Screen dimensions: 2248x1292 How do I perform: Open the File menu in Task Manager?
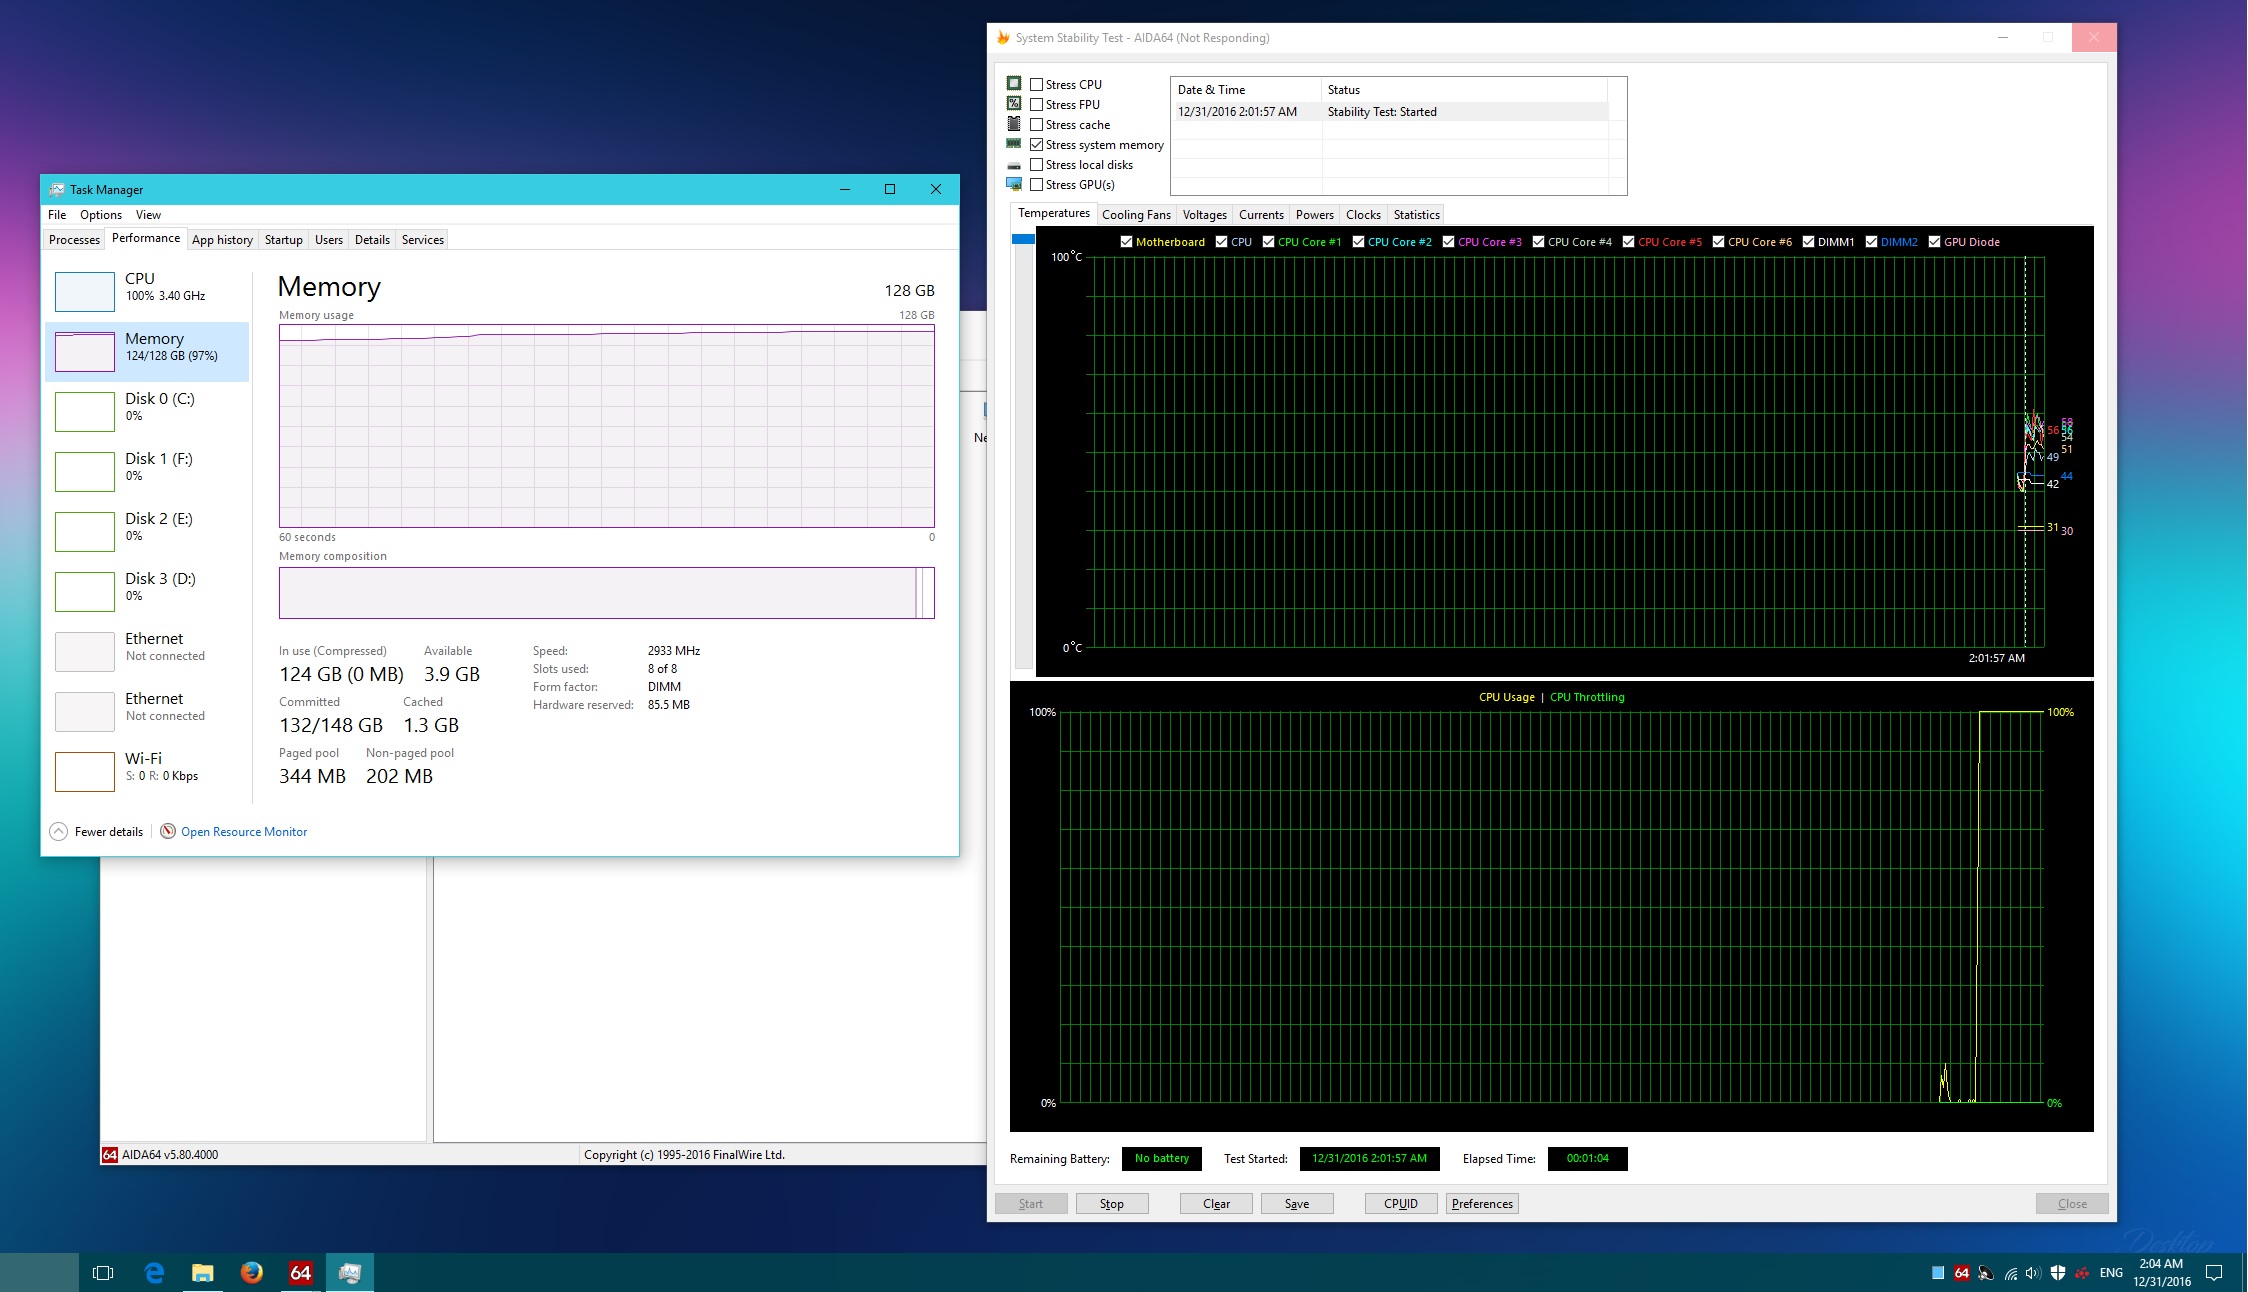tap(57, 215)
